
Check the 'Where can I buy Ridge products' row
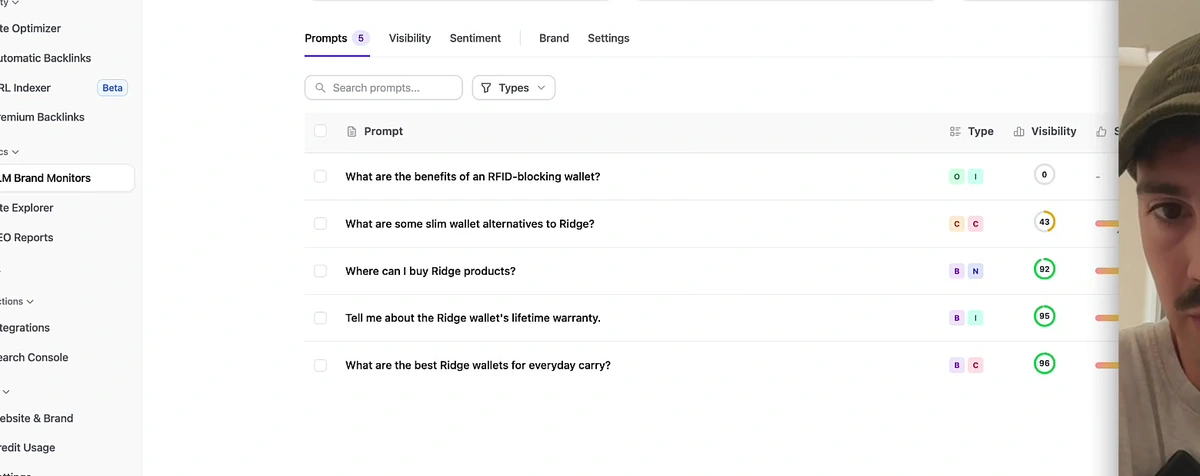pyautogui.click(x=320, y=271)
